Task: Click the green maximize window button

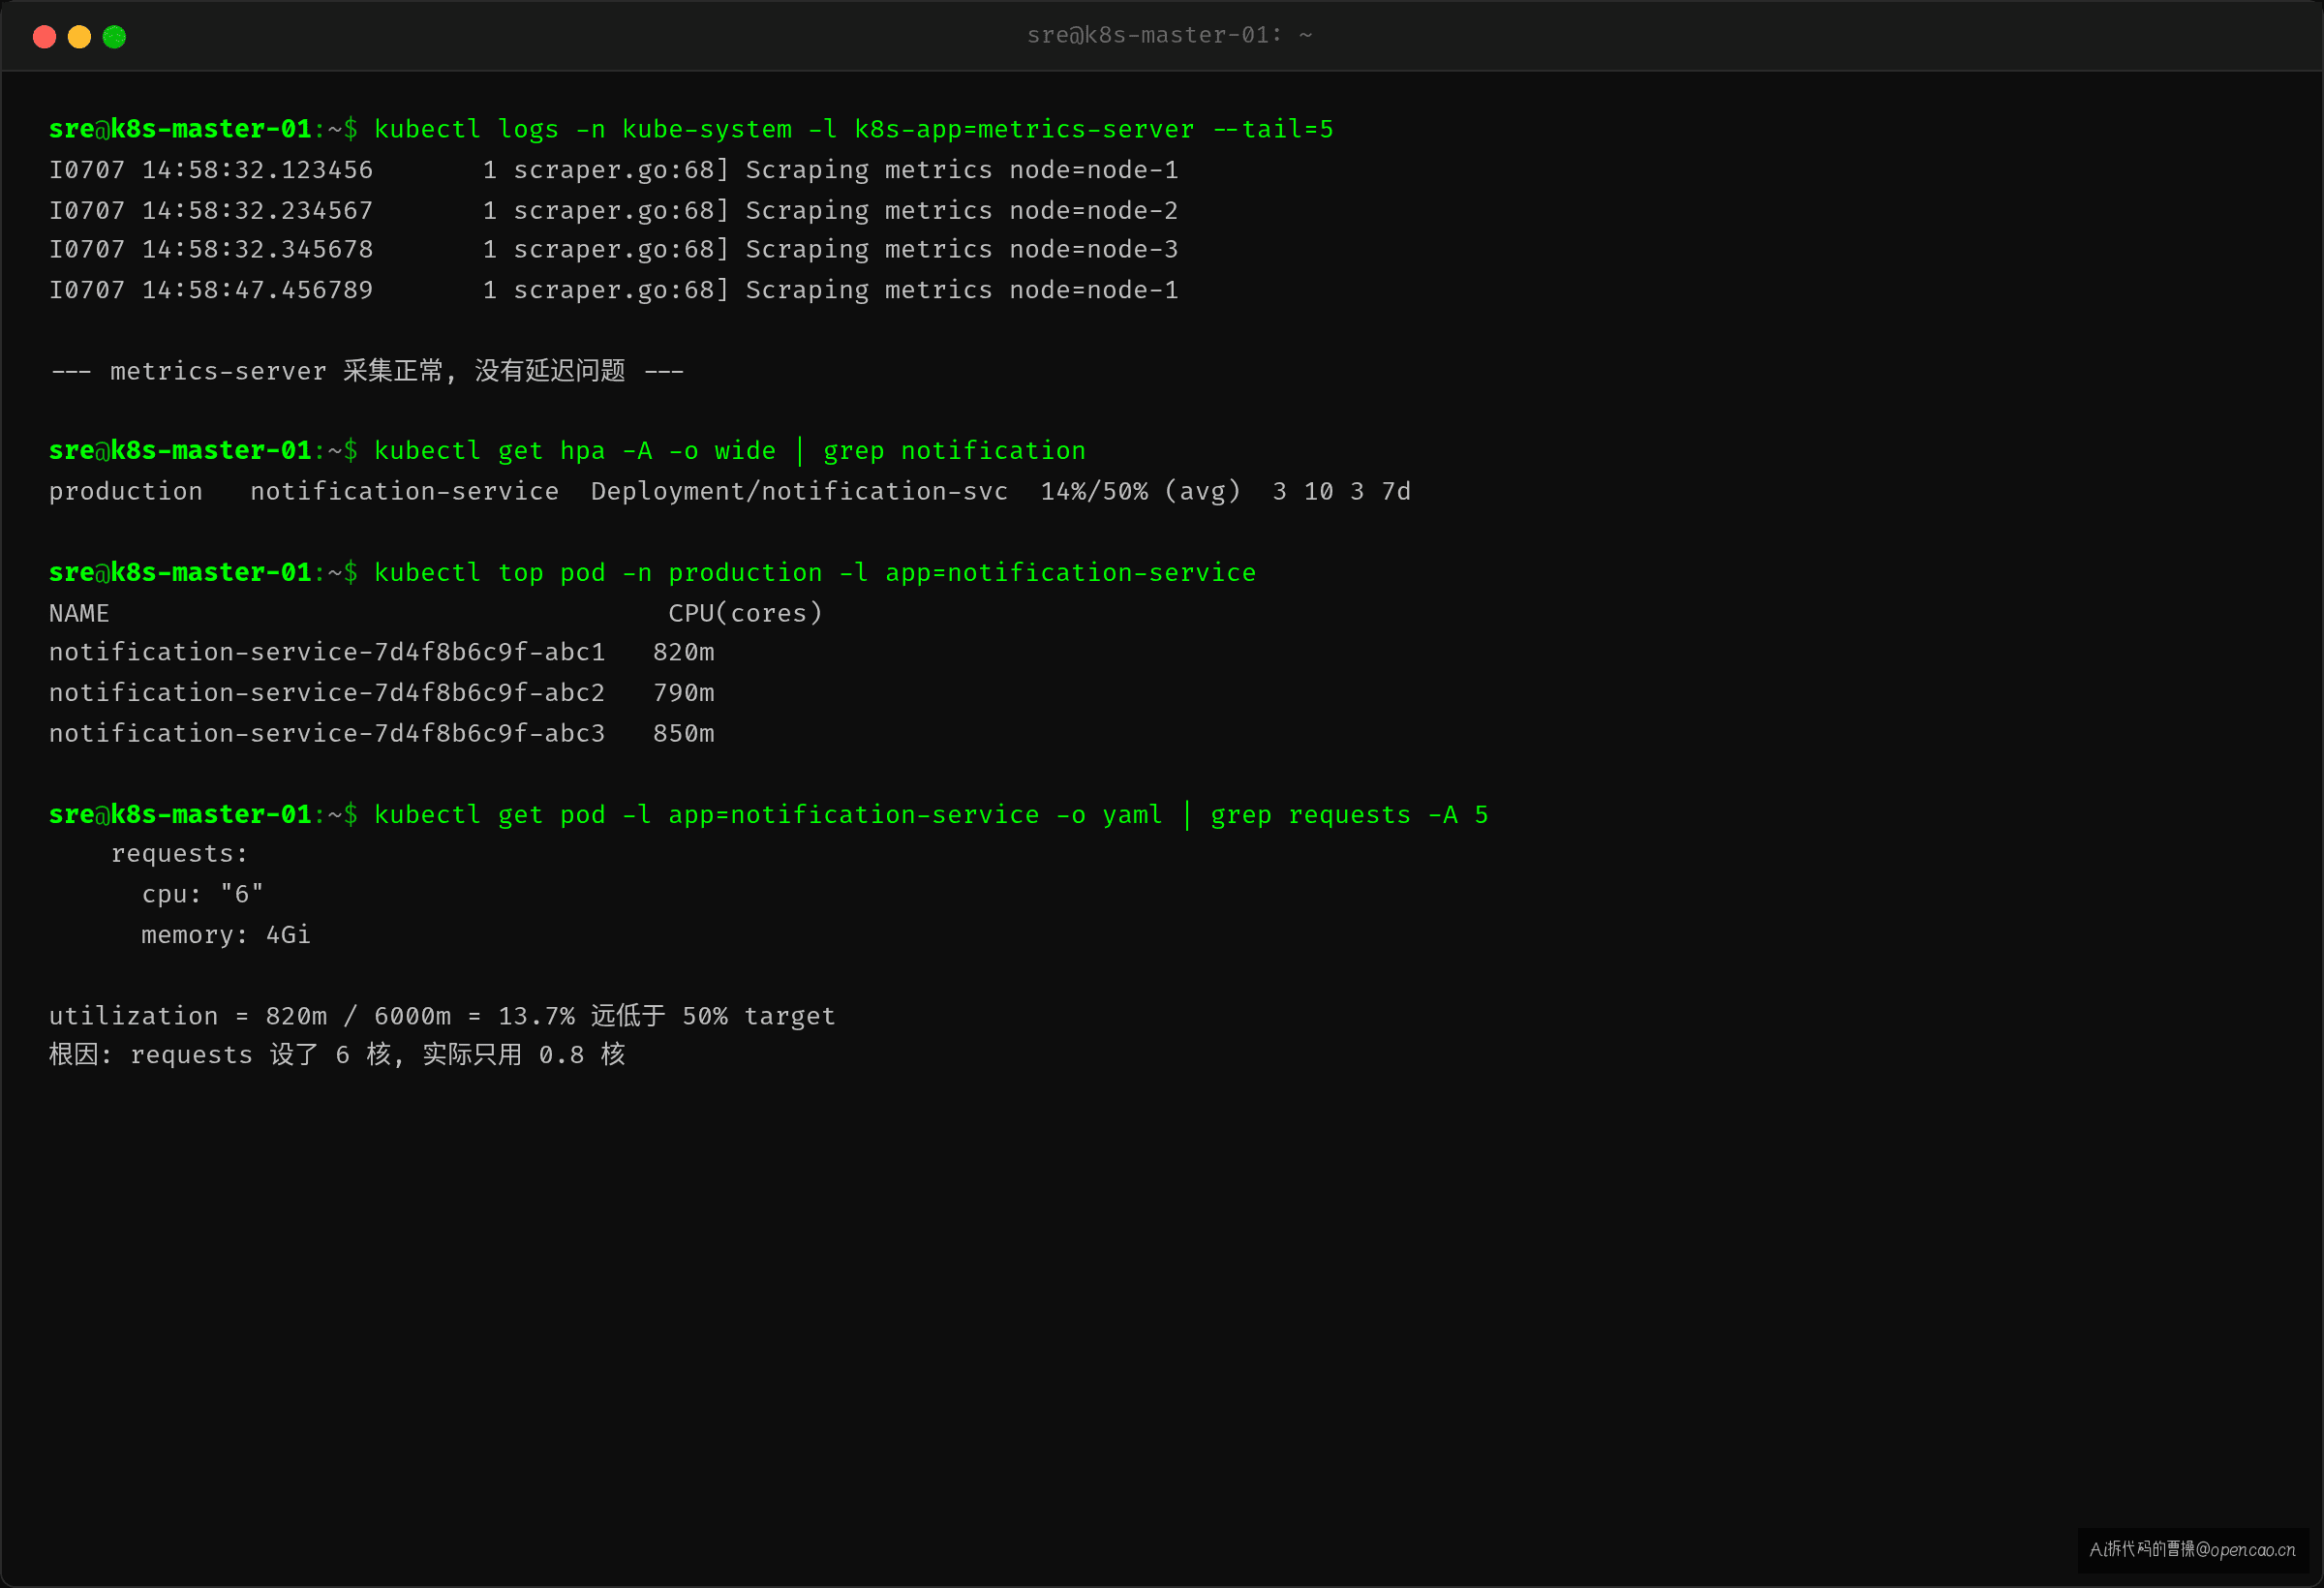Action: (x=114, y=37)
